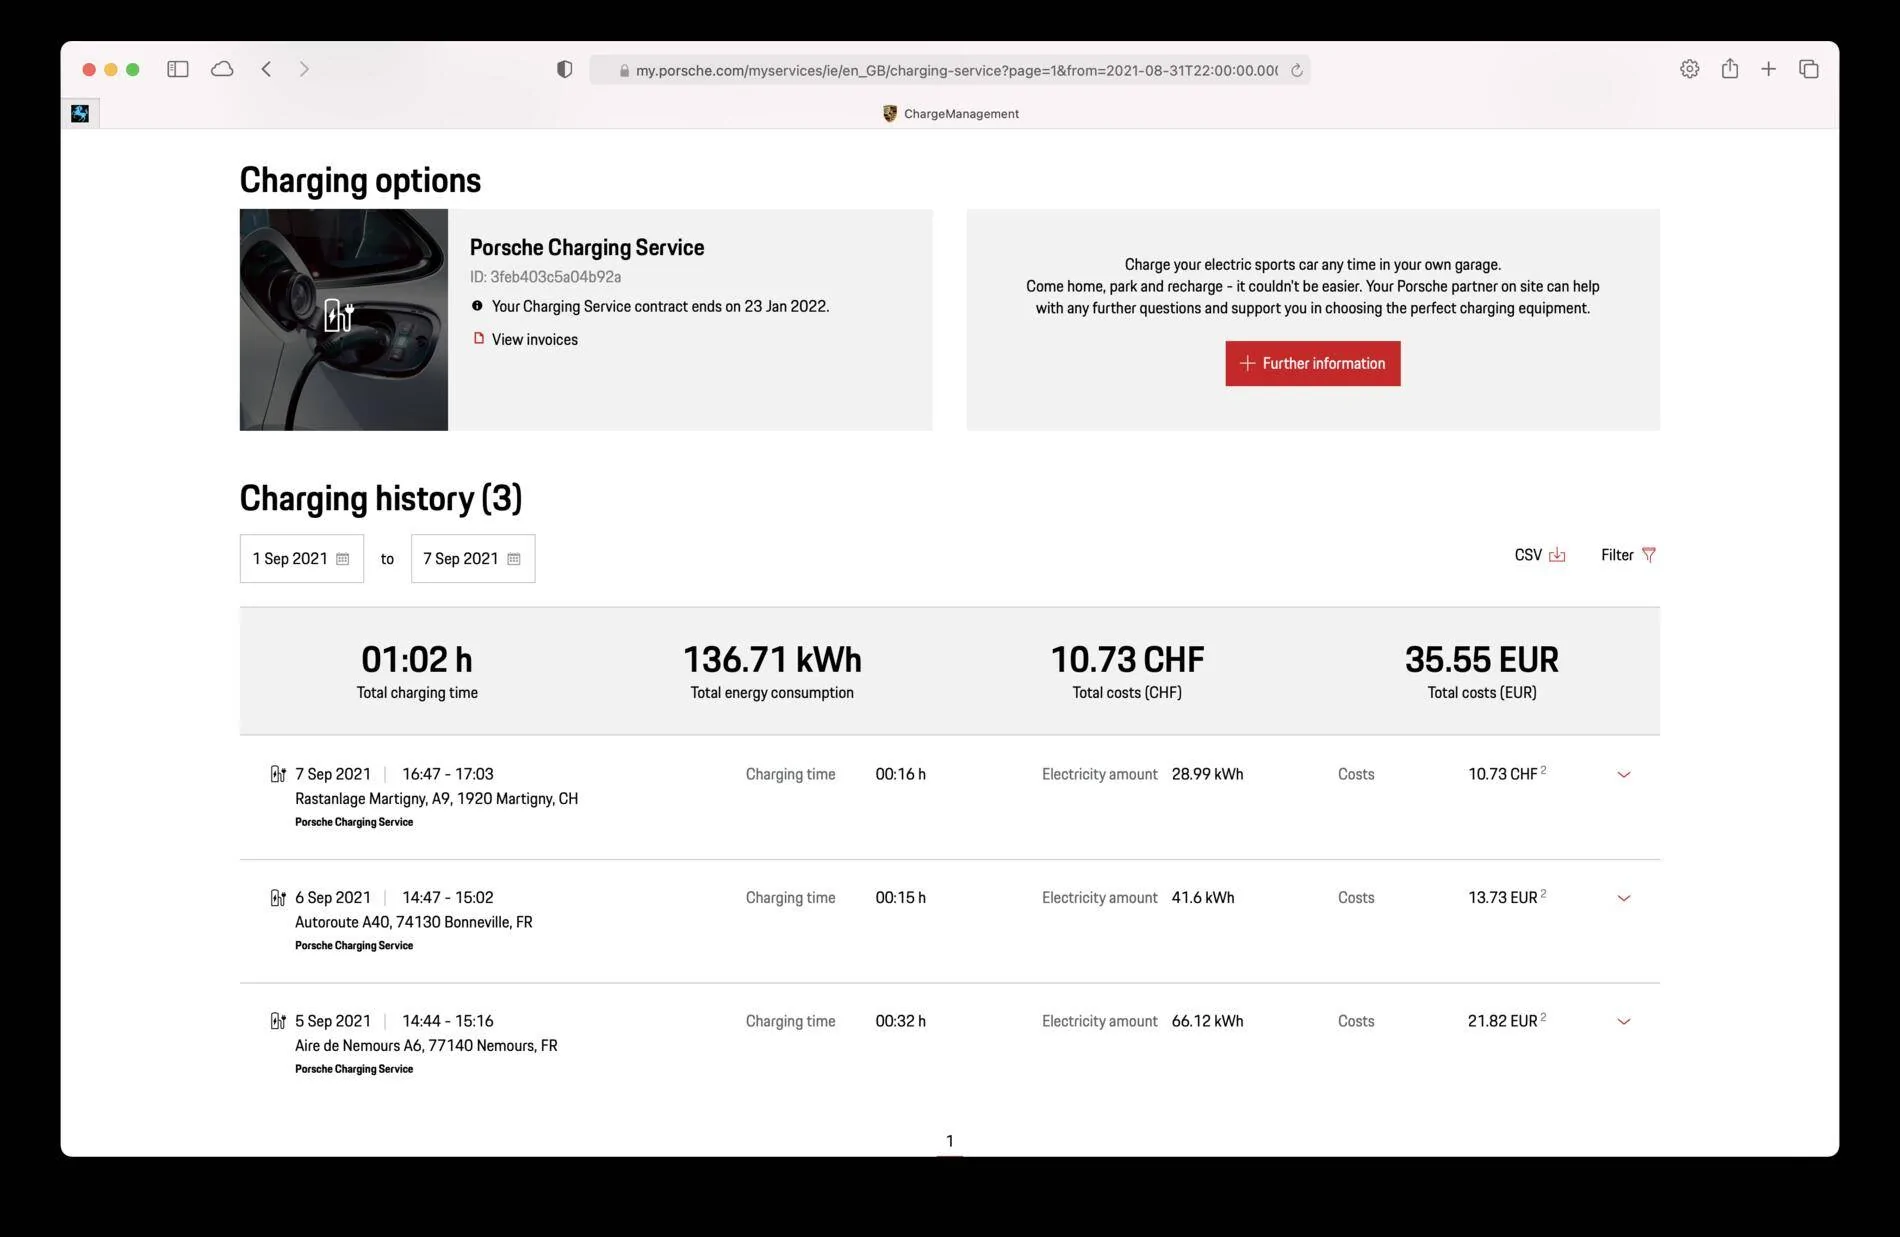Image resolution: width=1900 pixels, height=1237 pixels.
Task: Click the calendar icon for start date
Action: [x=342, y=559]
